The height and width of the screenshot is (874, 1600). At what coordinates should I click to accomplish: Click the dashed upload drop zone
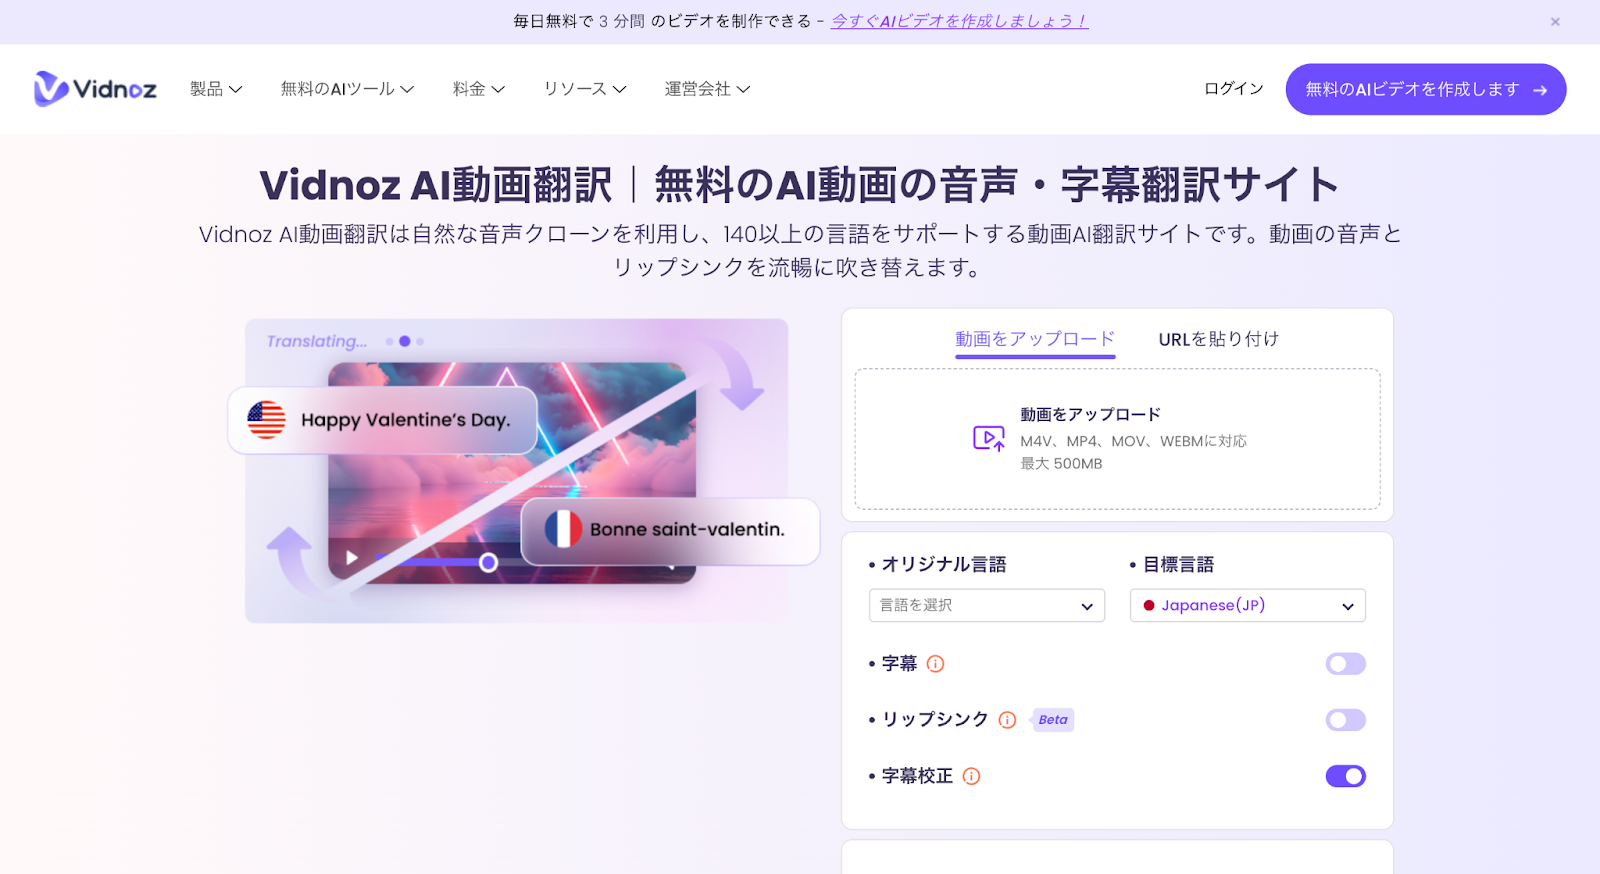pos(1117,439)
